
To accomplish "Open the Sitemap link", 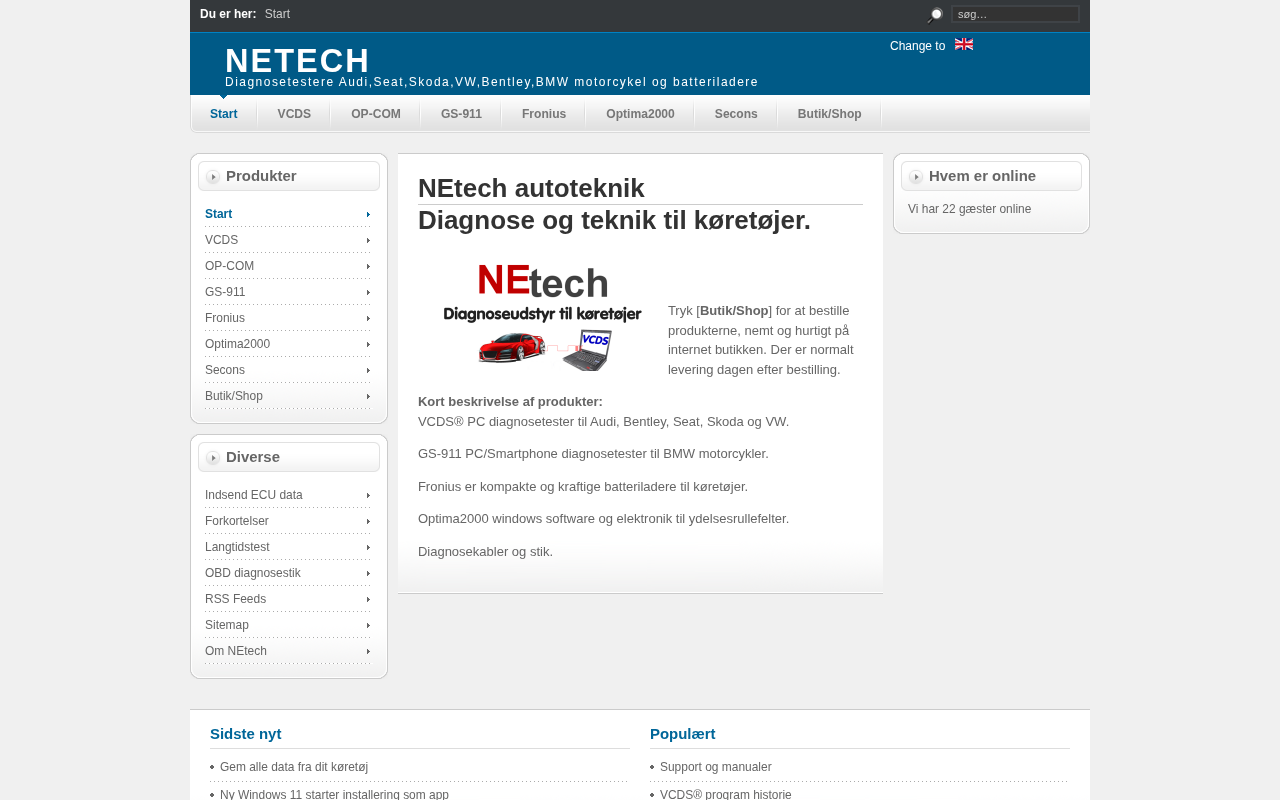I will point(288,625).
